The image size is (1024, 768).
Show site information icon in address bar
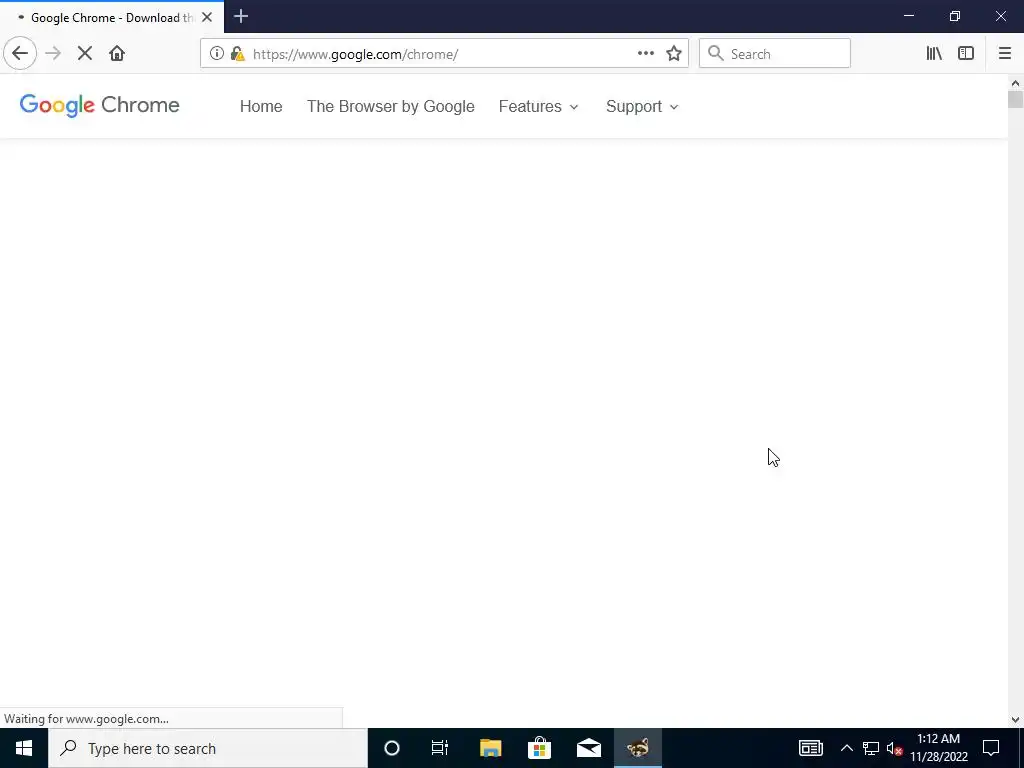(217, 54)
